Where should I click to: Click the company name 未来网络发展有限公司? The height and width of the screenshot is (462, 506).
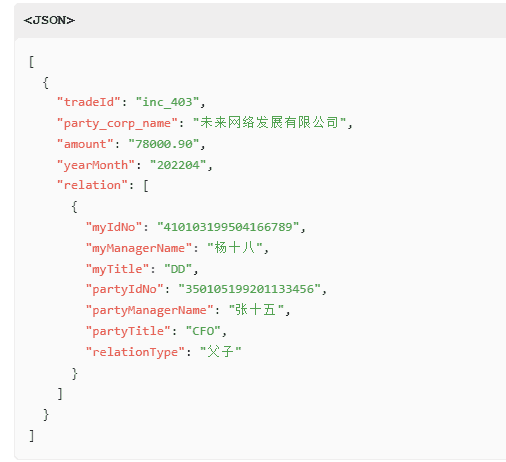(270, 123)
